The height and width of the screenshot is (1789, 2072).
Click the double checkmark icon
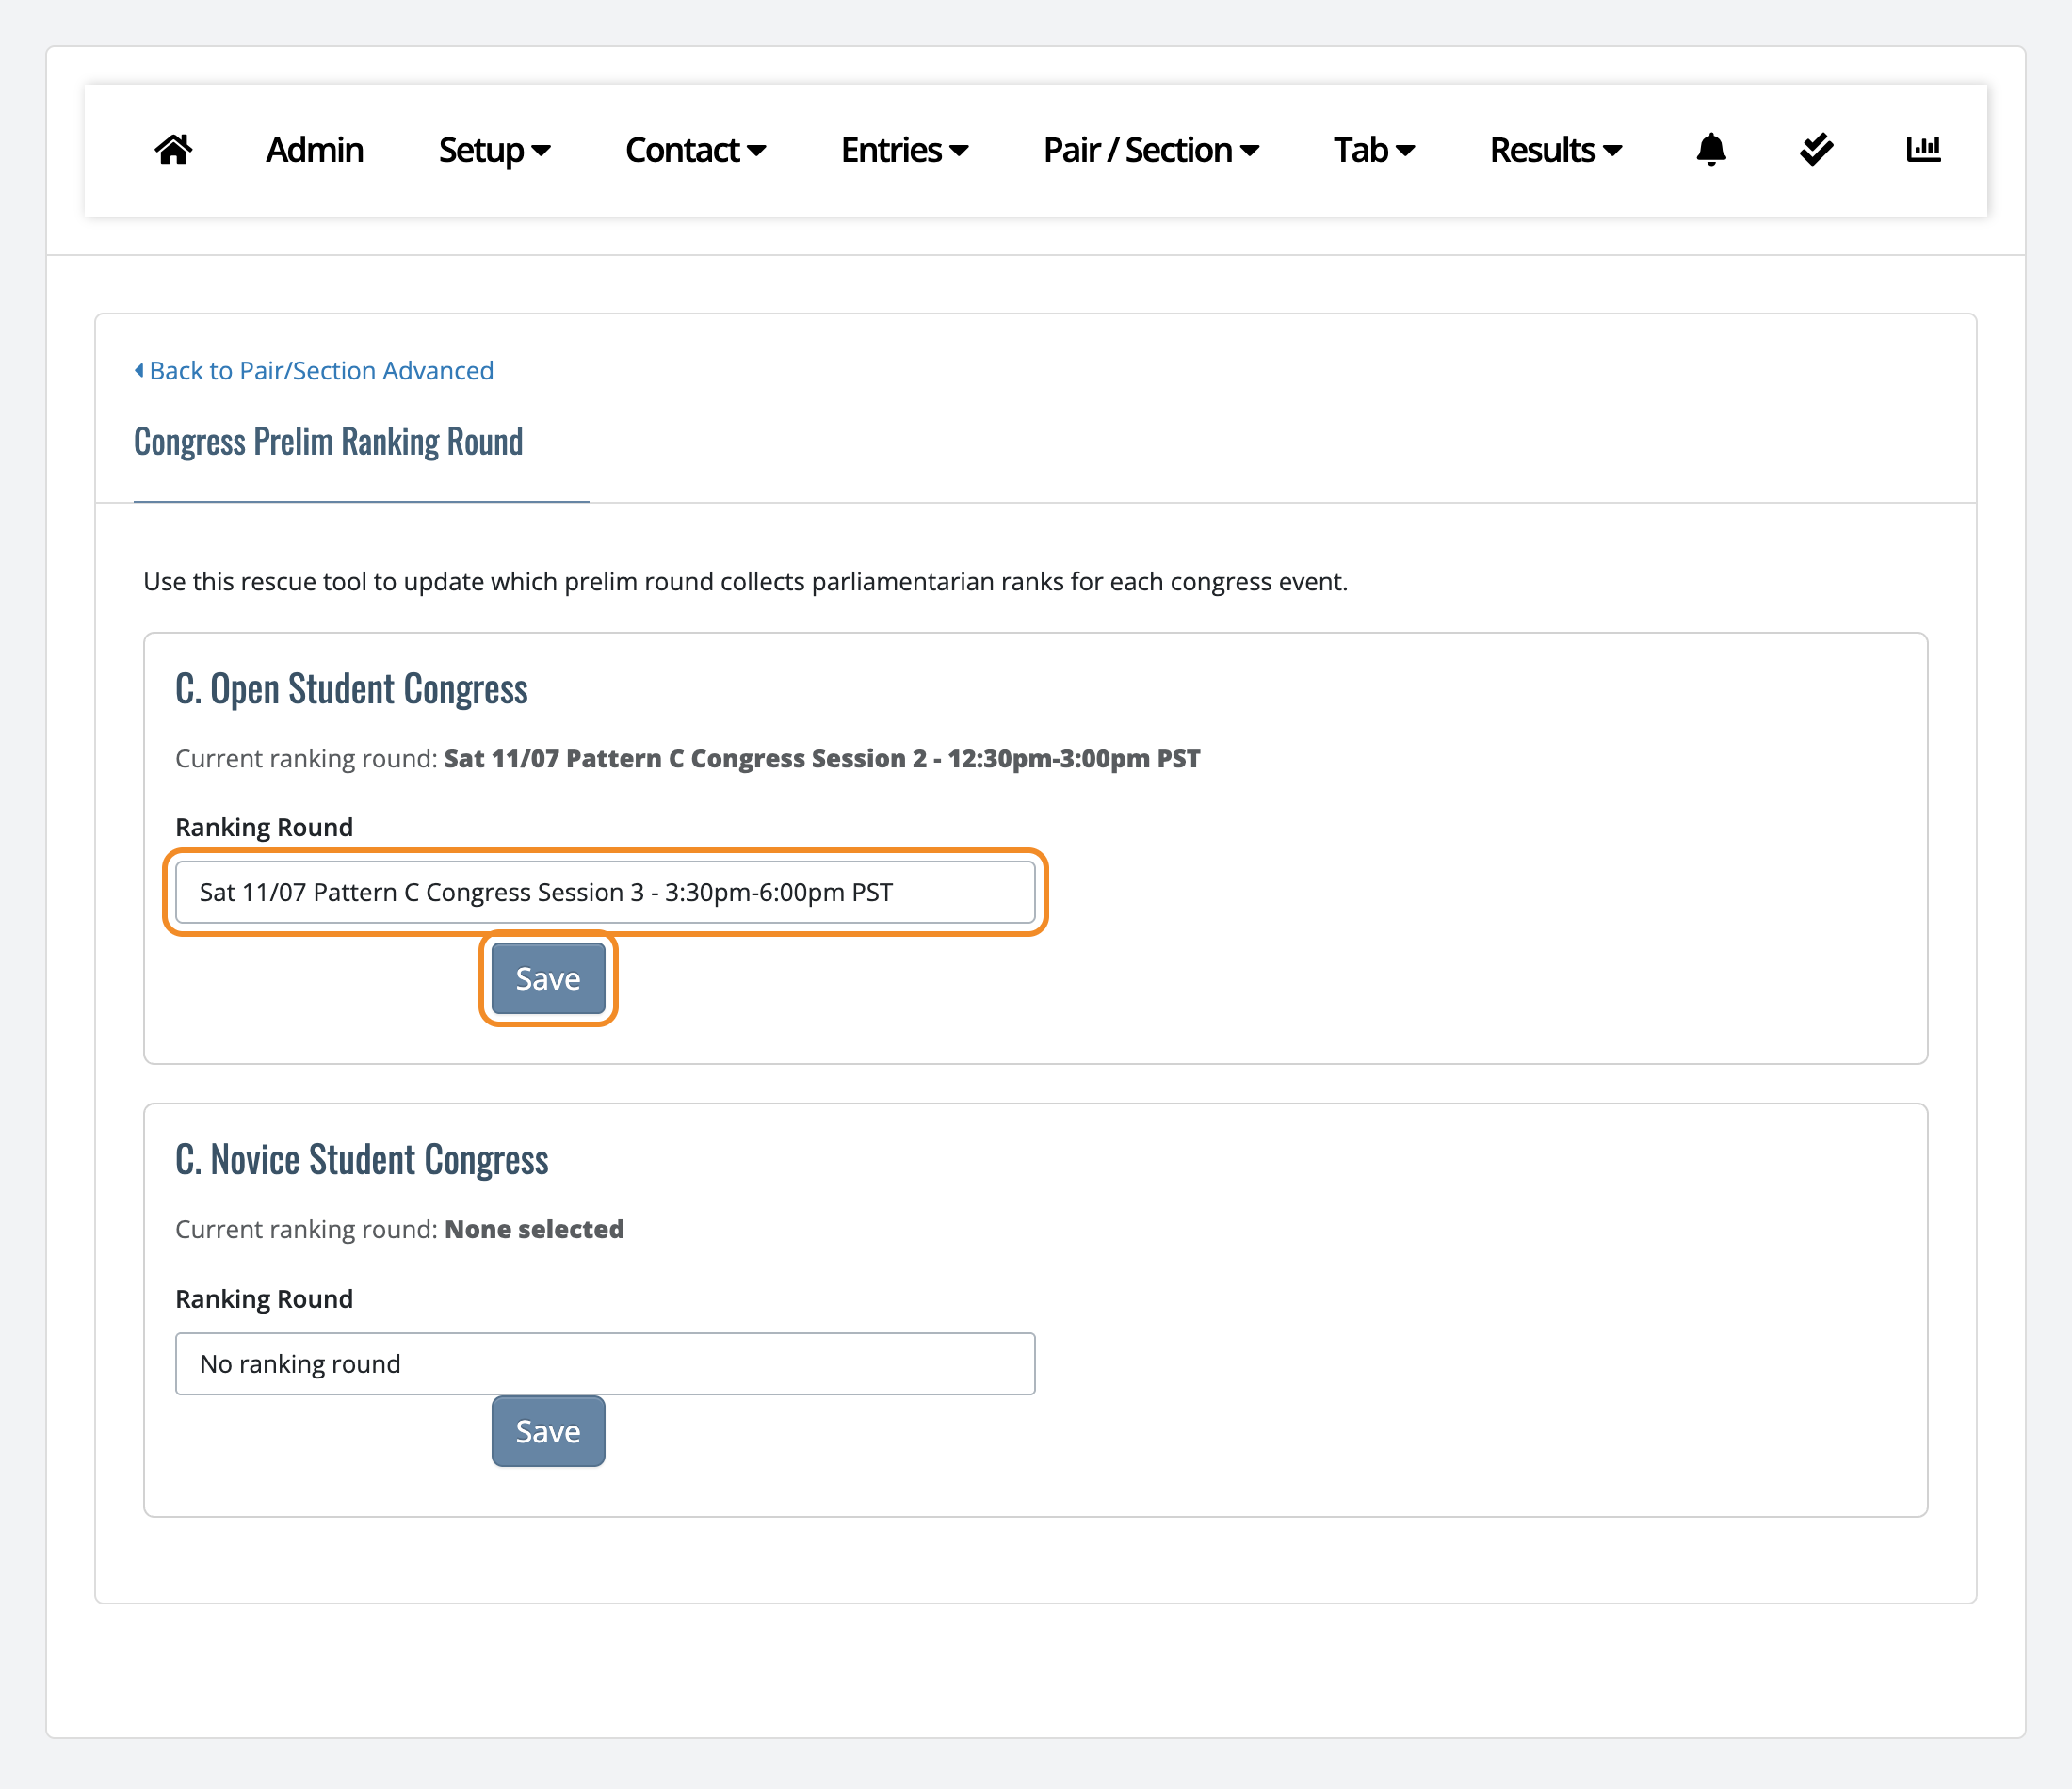(x=1816, y=150)
